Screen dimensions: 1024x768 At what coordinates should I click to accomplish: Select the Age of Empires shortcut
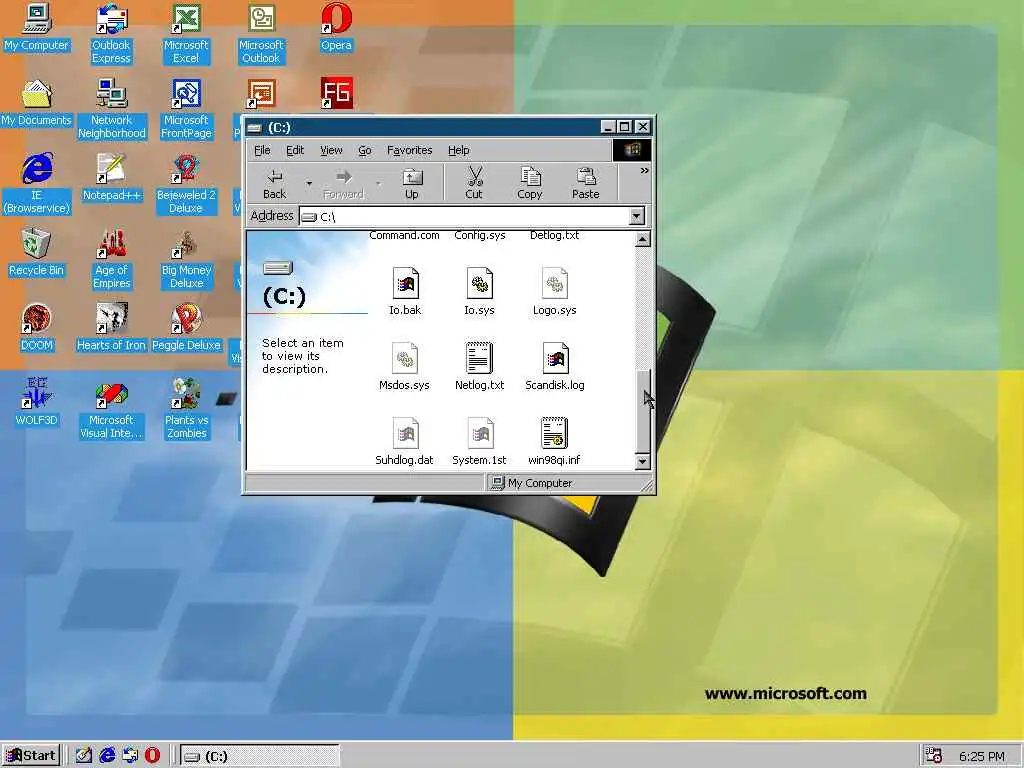coord(112,259)
